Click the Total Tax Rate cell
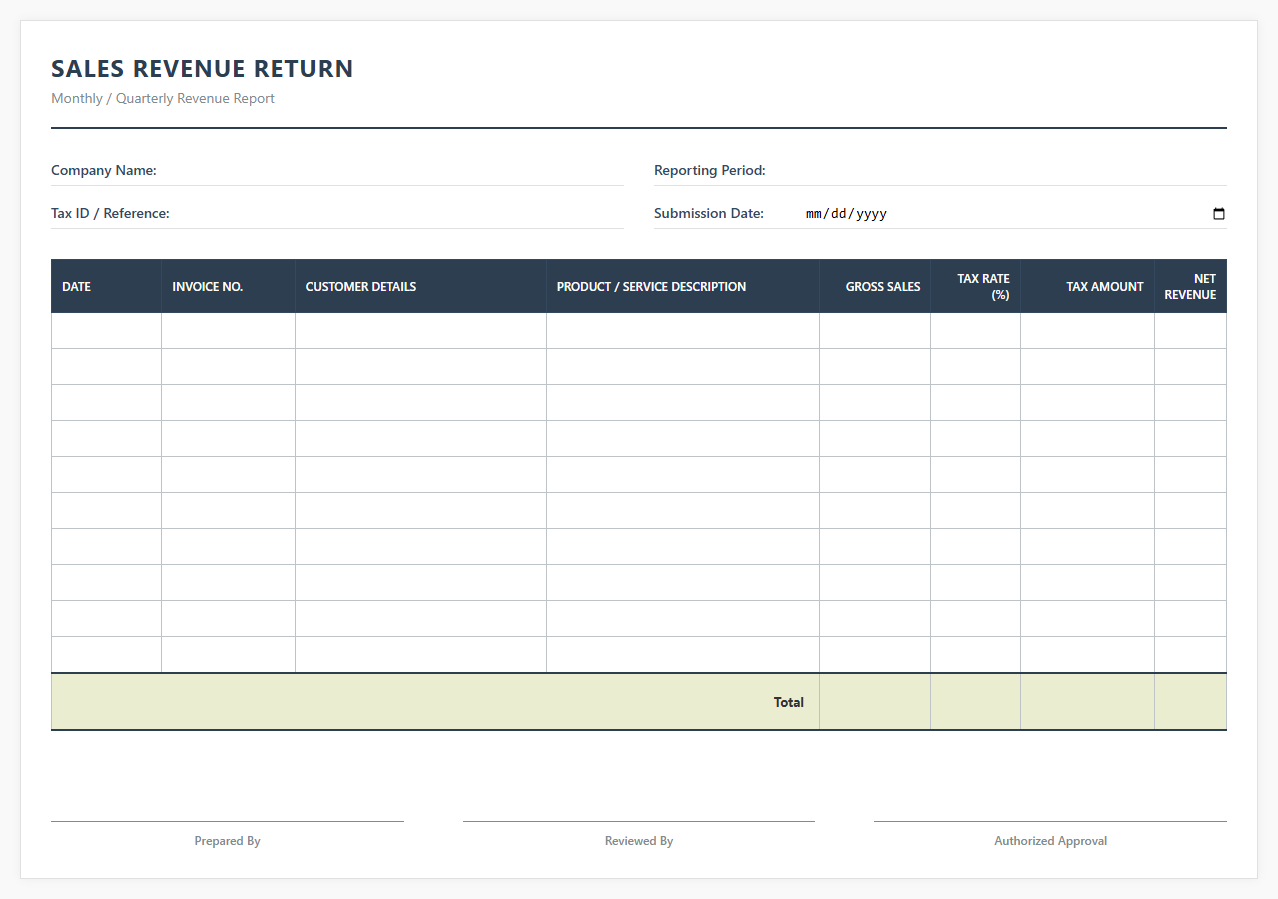Image resolution: width=1278 pixels, height=899 pixels. 975,702
